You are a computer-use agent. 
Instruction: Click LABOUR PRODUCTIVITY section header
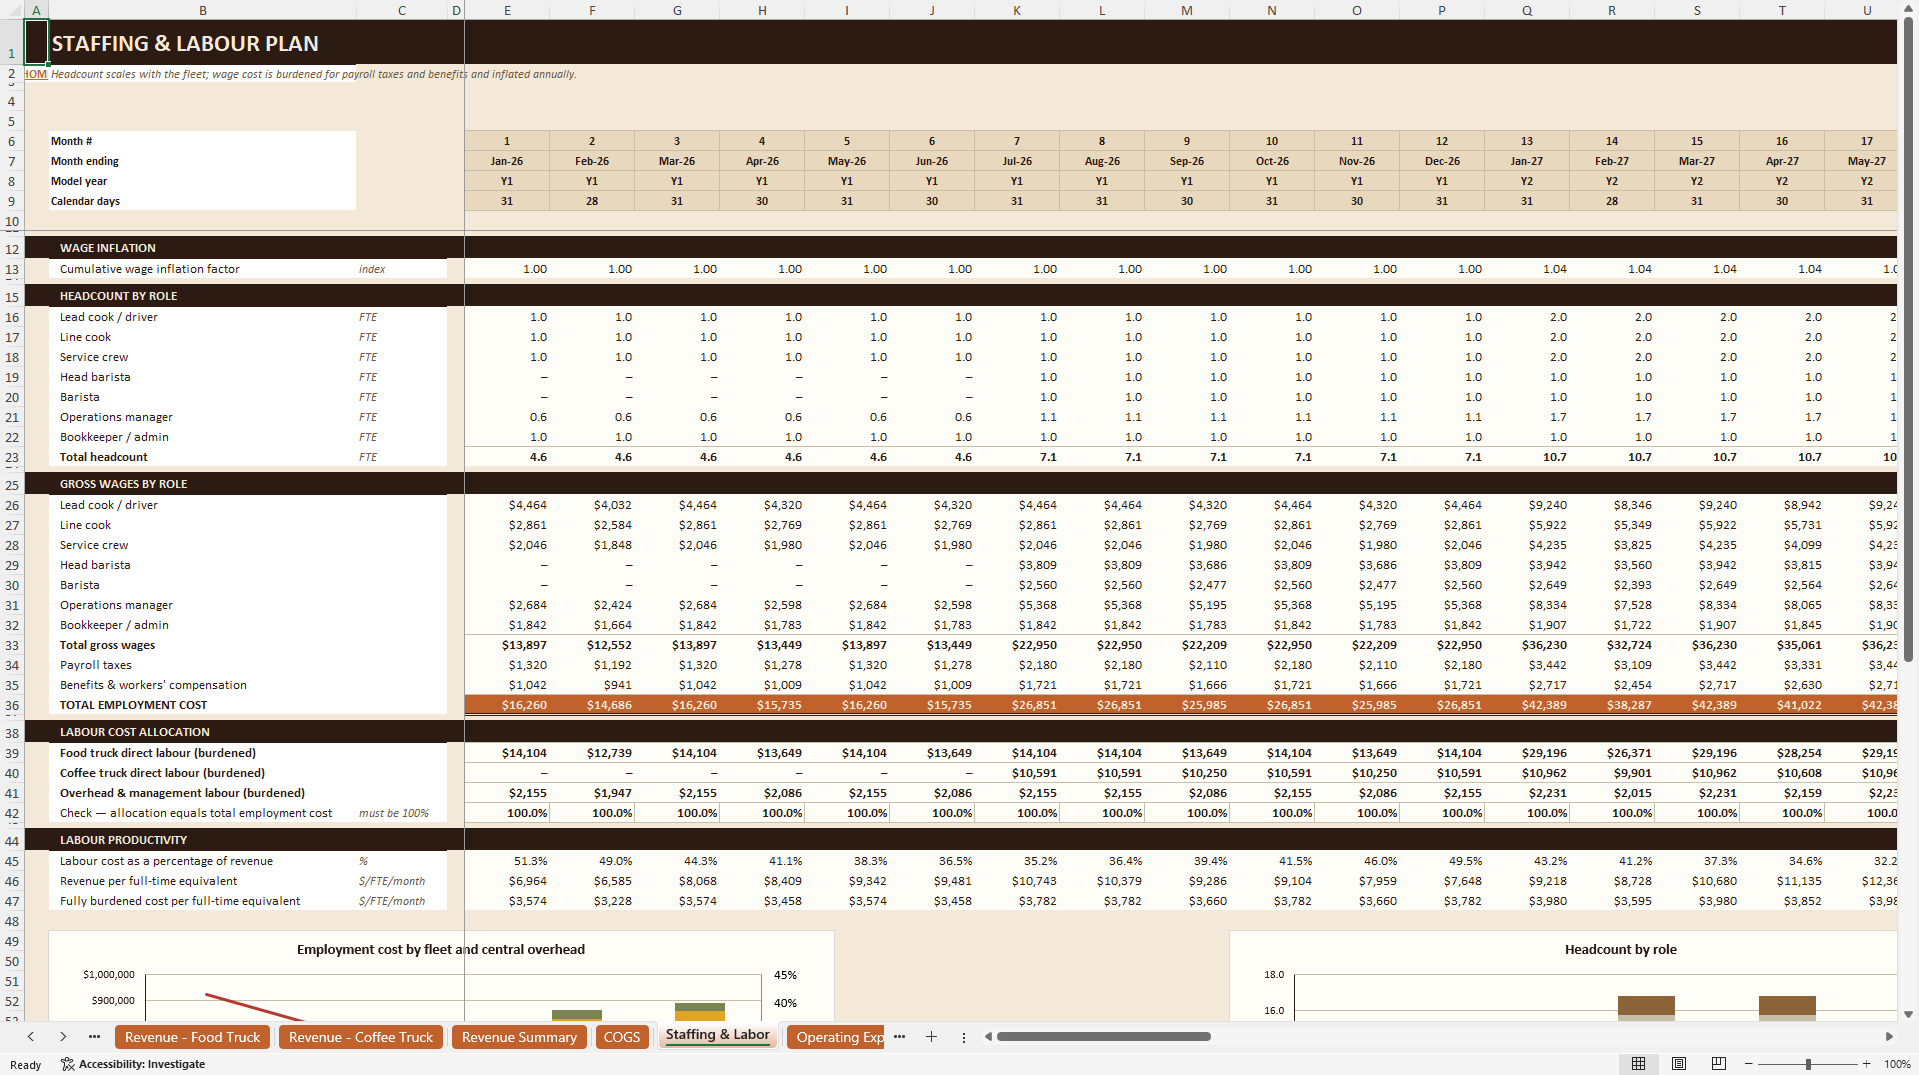click(123, 840)
